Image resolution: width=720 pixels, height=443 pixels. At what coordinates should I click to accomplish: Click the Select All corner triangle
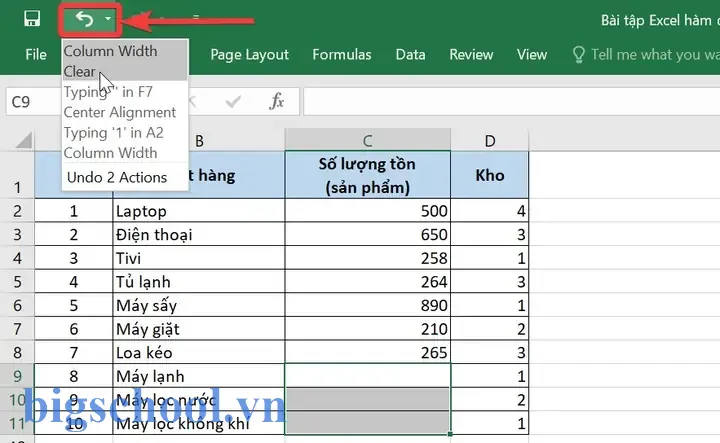pyautogui.click(x=23, y=140)
